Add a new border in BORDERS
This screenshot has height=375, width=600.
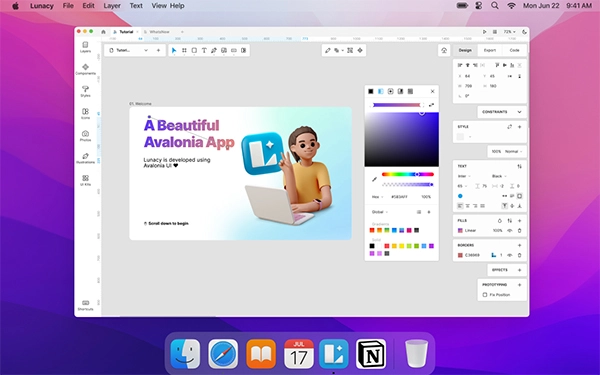(519, 245)
